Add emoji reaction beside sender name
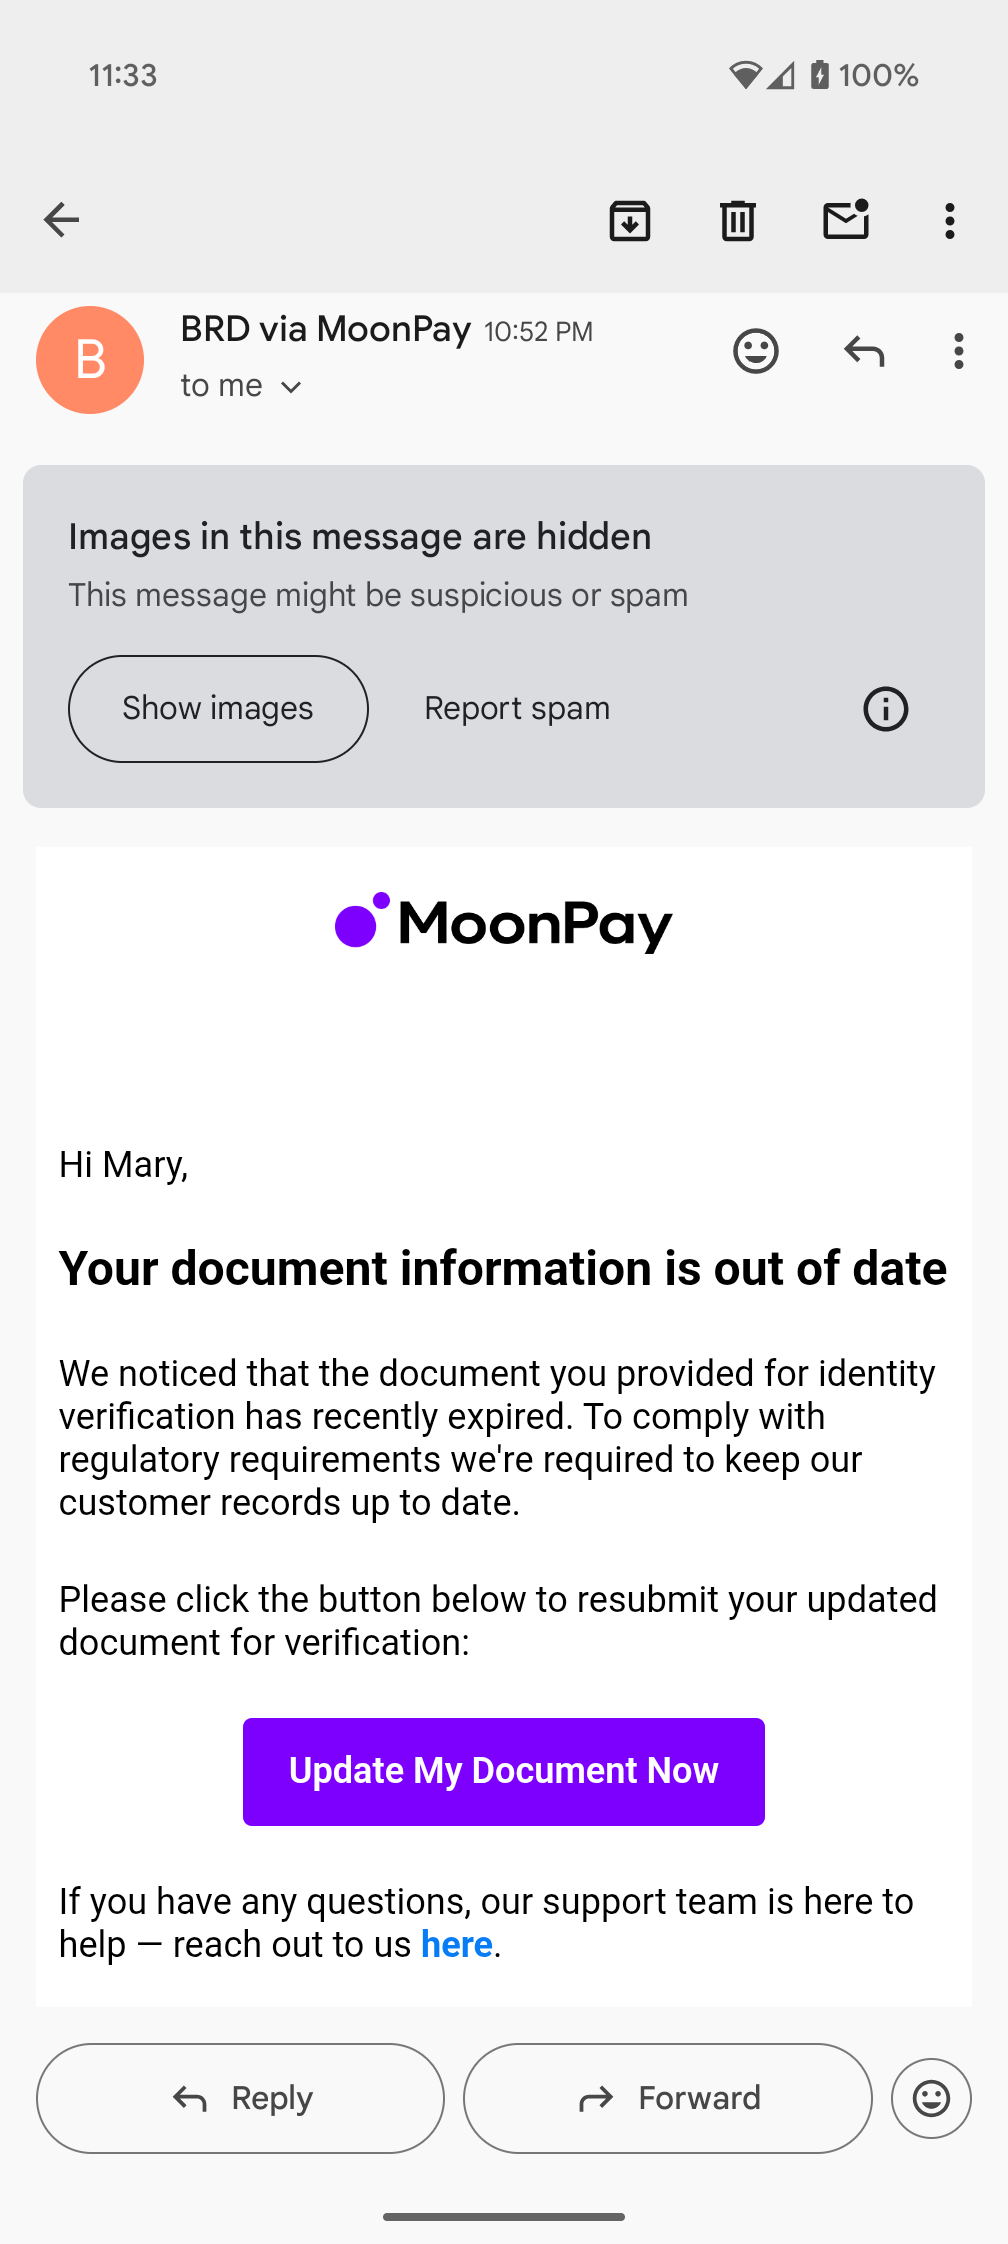The width and height of the screenshot is (1008, 2244). tap(756, 351)
